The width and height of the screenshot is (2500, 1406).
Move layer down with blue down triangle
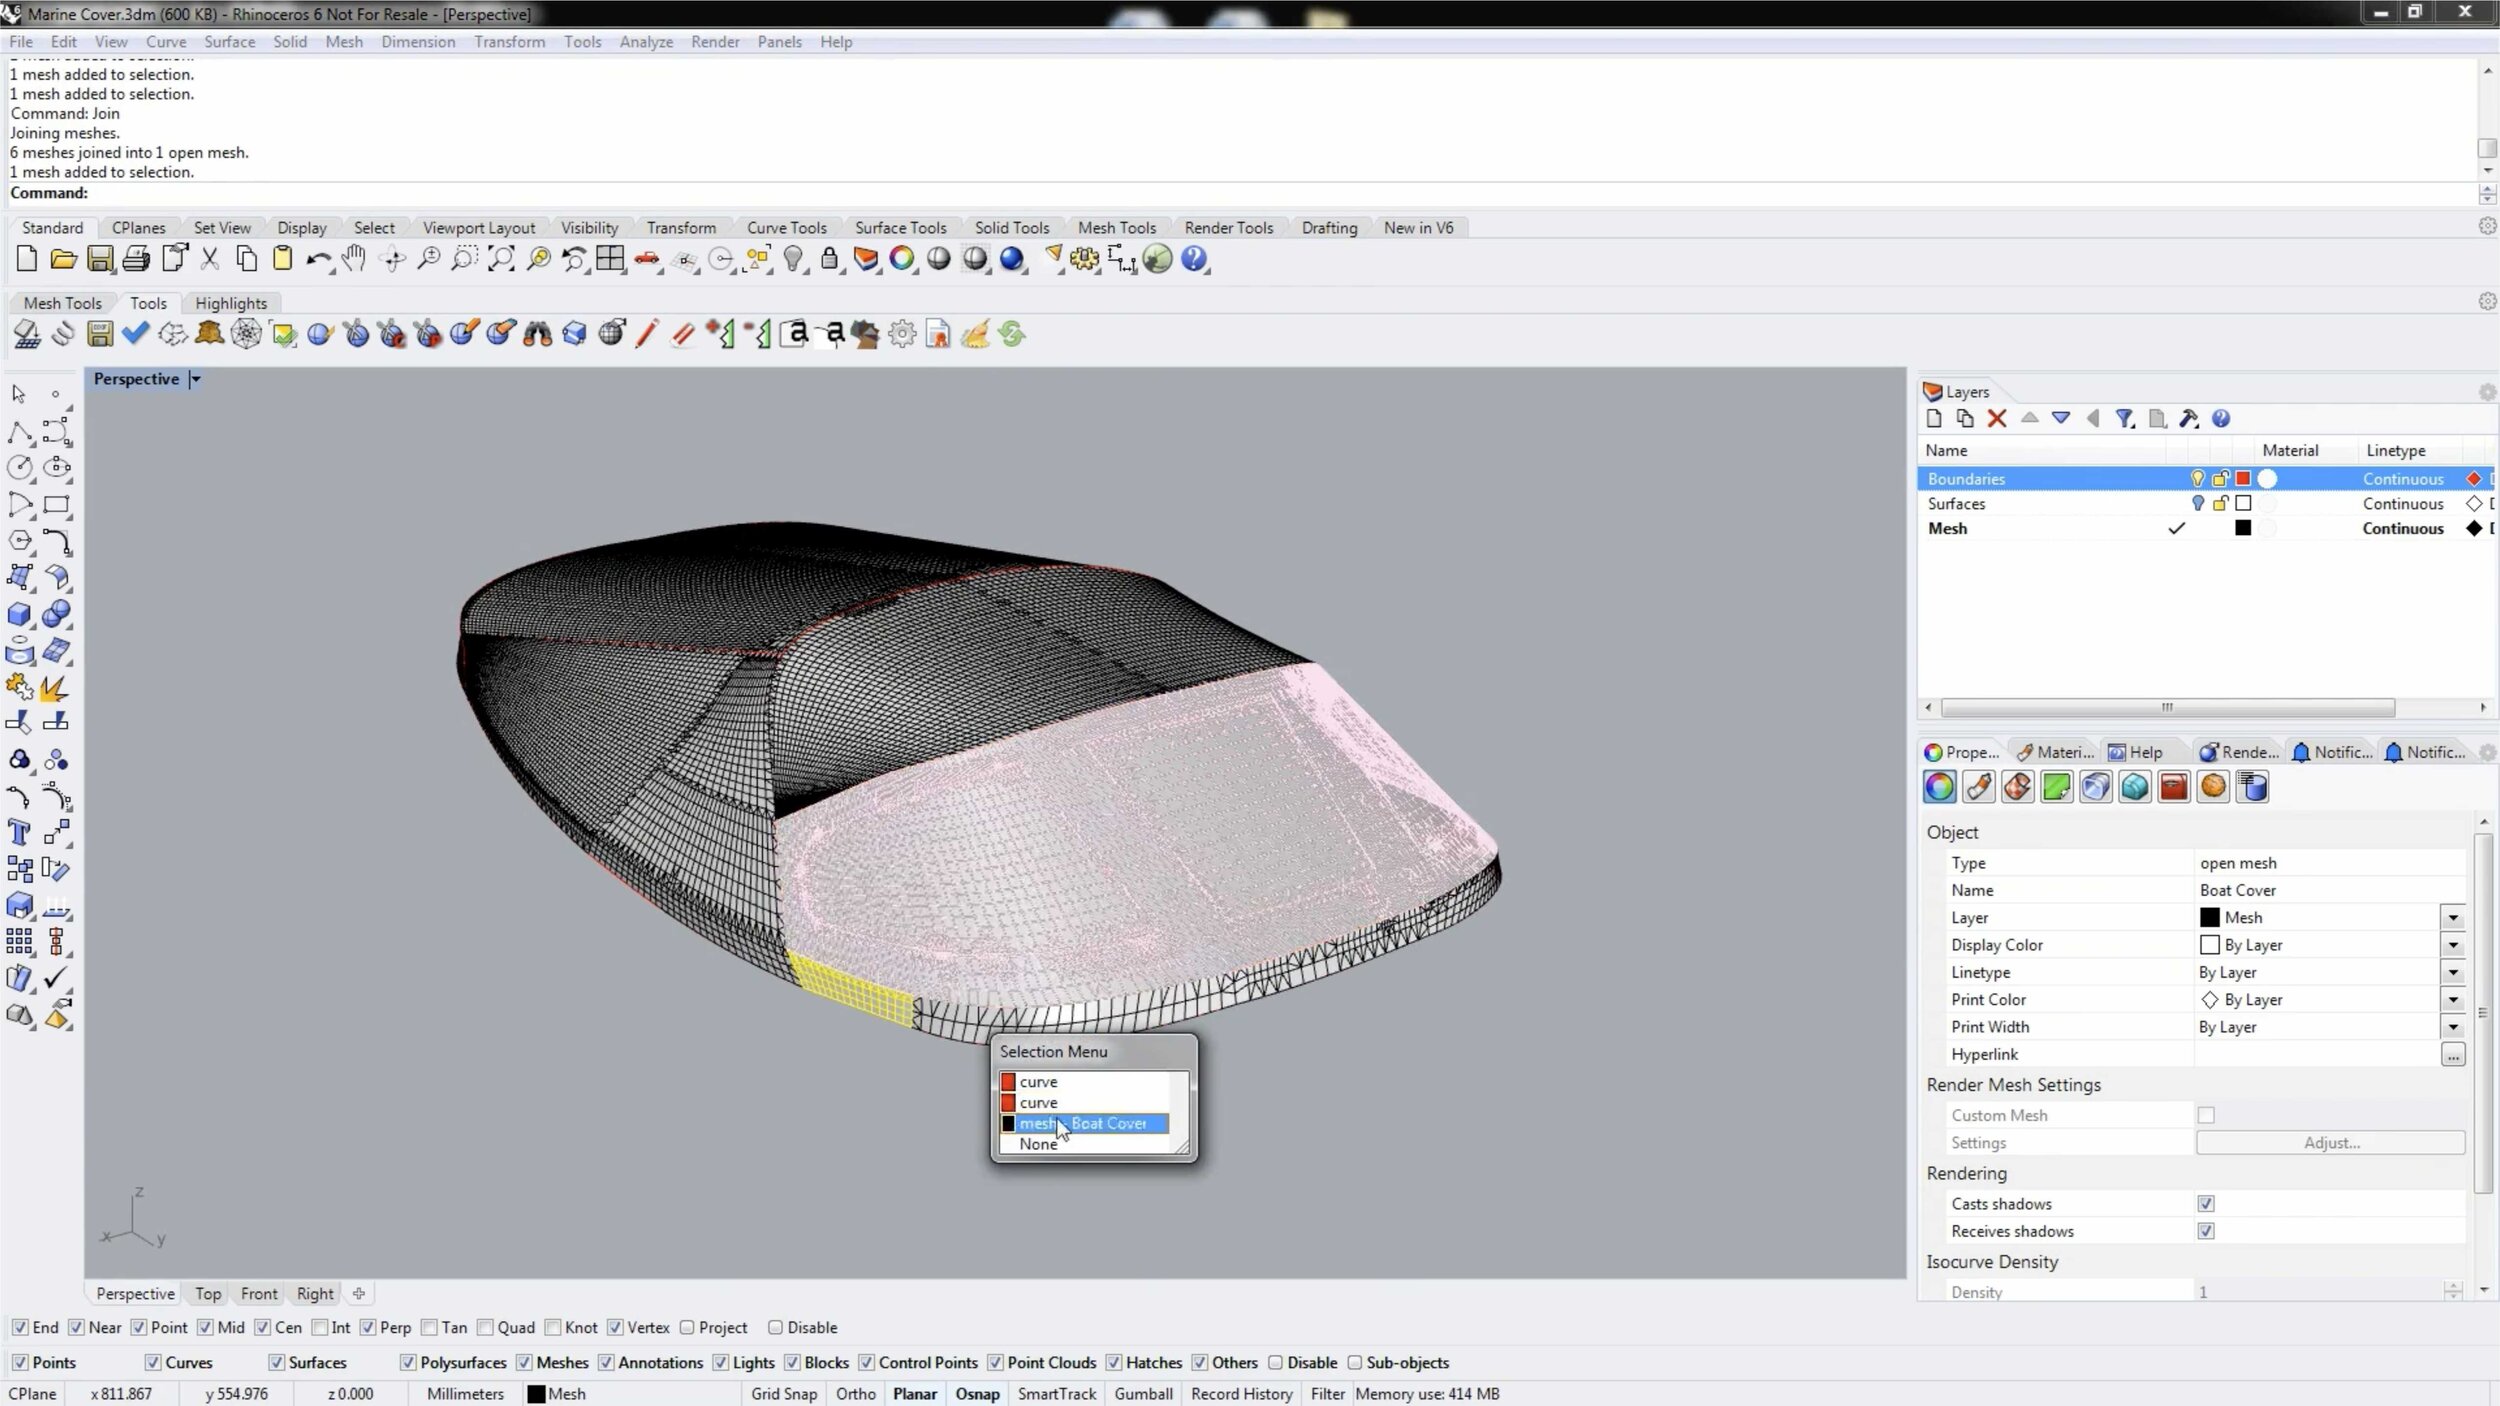pos(2061,418)
